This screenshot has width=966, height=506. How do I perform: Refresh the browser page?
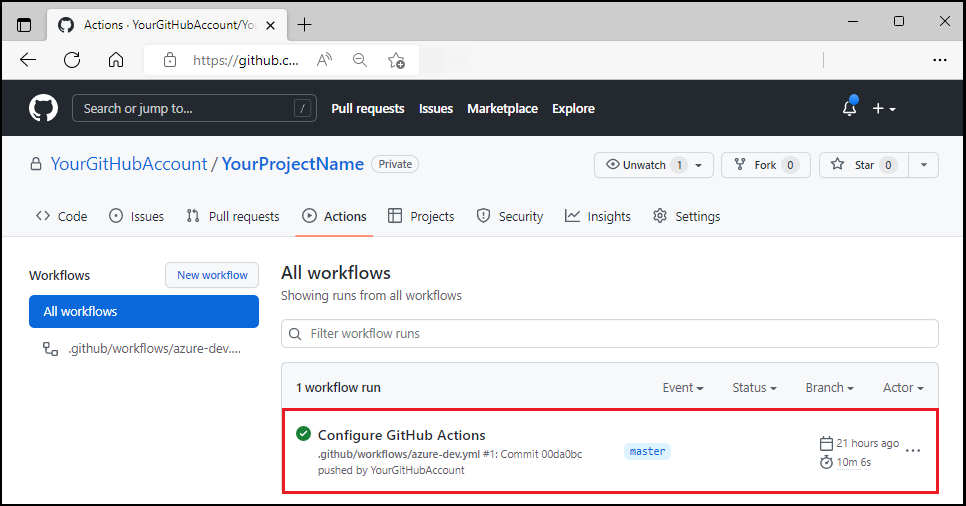72,60
